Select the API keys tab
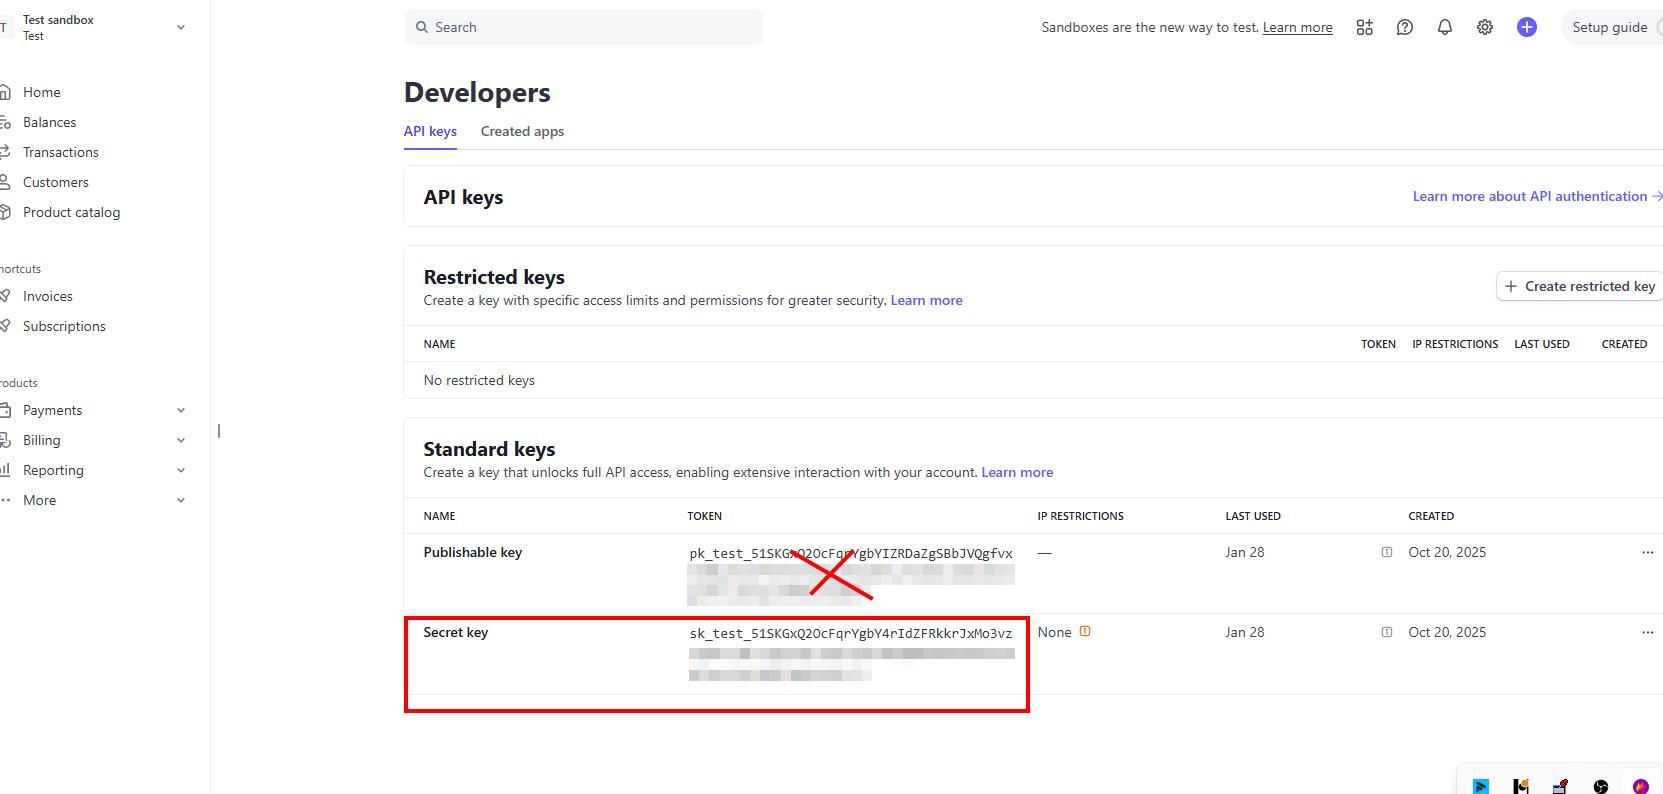This screenshot has height=794, width=1663. pyautogui.click(x=430, y=131)
